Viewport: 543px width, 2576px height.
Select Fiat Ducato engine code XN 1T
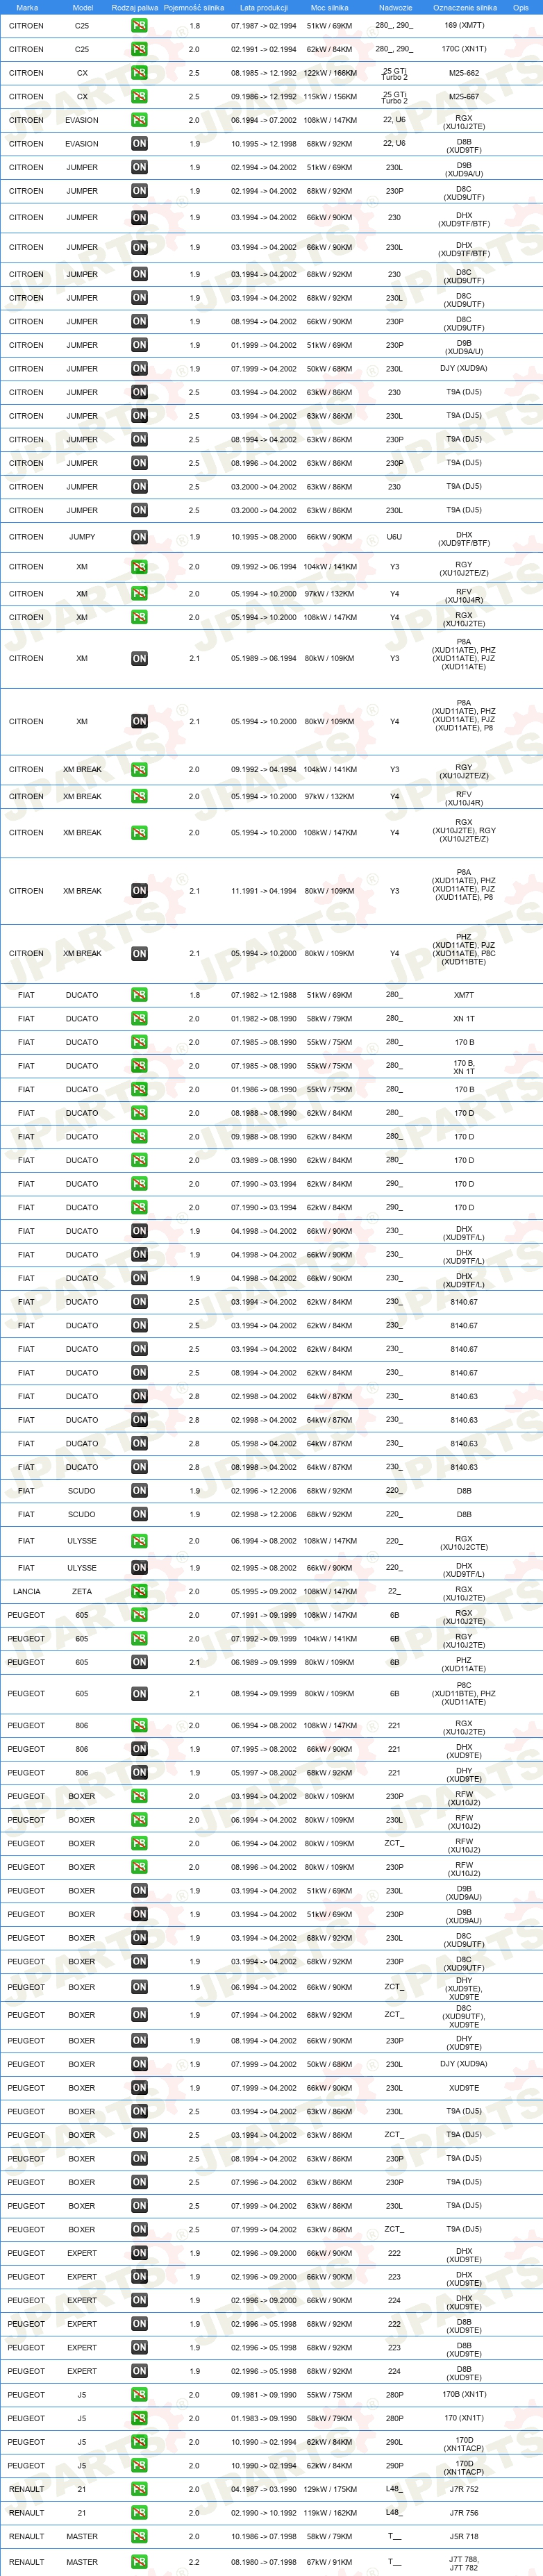click(x=464, y=1019)
